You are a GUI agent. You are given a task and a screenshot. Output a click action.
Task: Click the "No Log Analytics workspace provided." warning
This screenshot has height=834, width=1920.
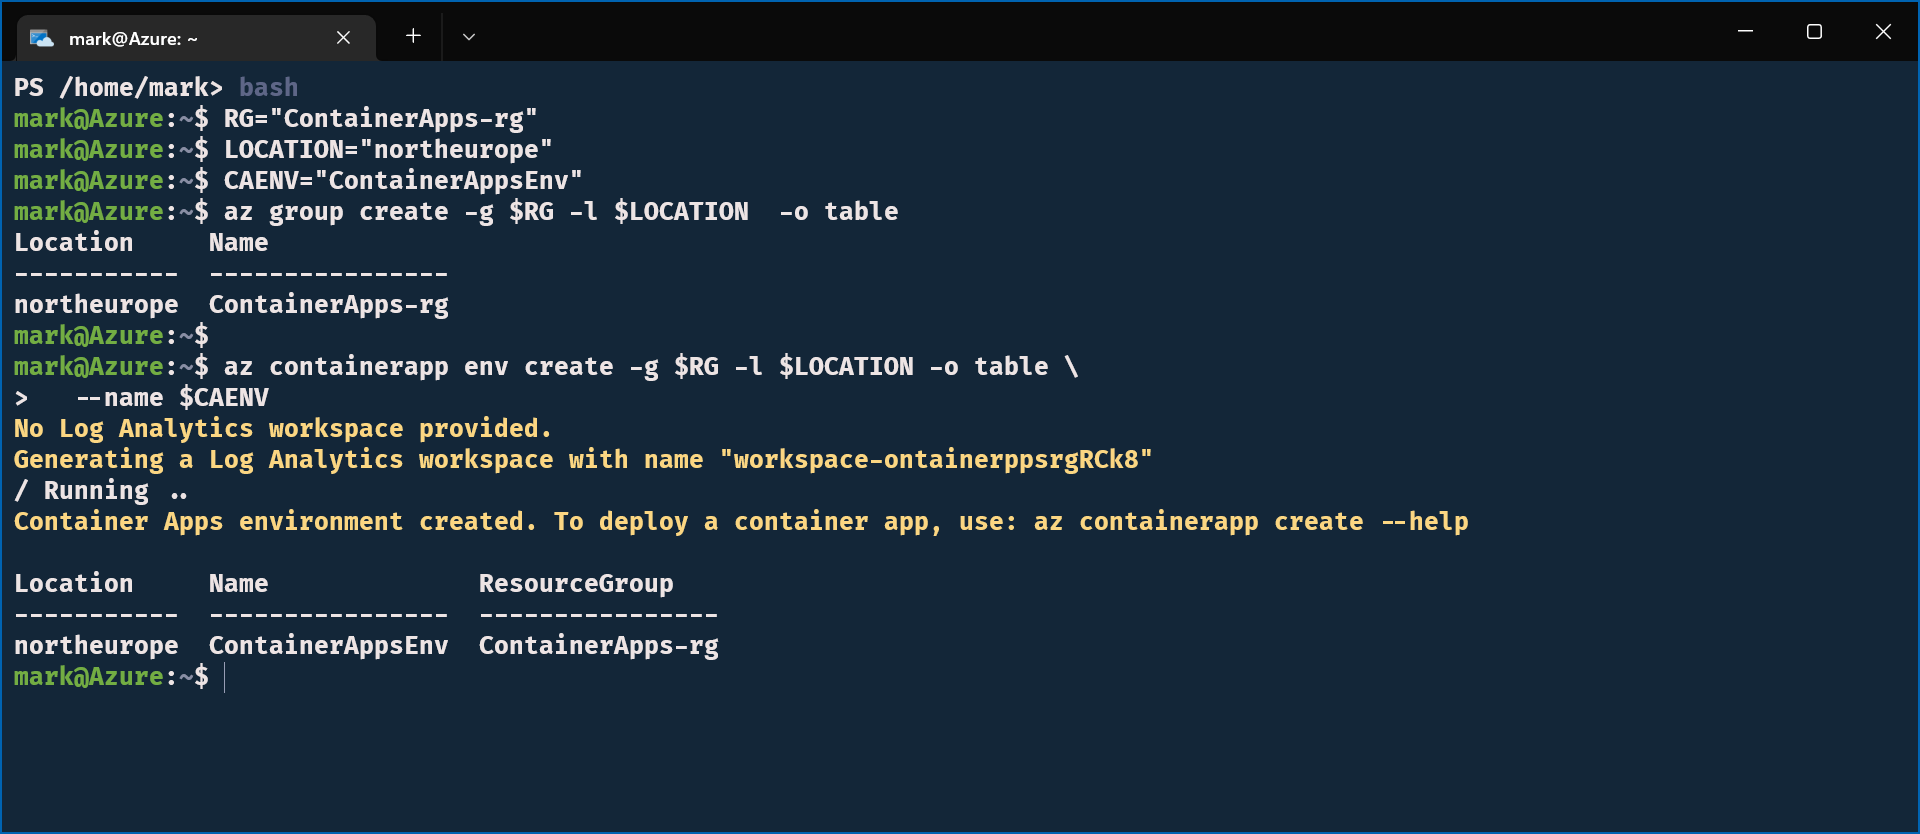tap(282, 429)
